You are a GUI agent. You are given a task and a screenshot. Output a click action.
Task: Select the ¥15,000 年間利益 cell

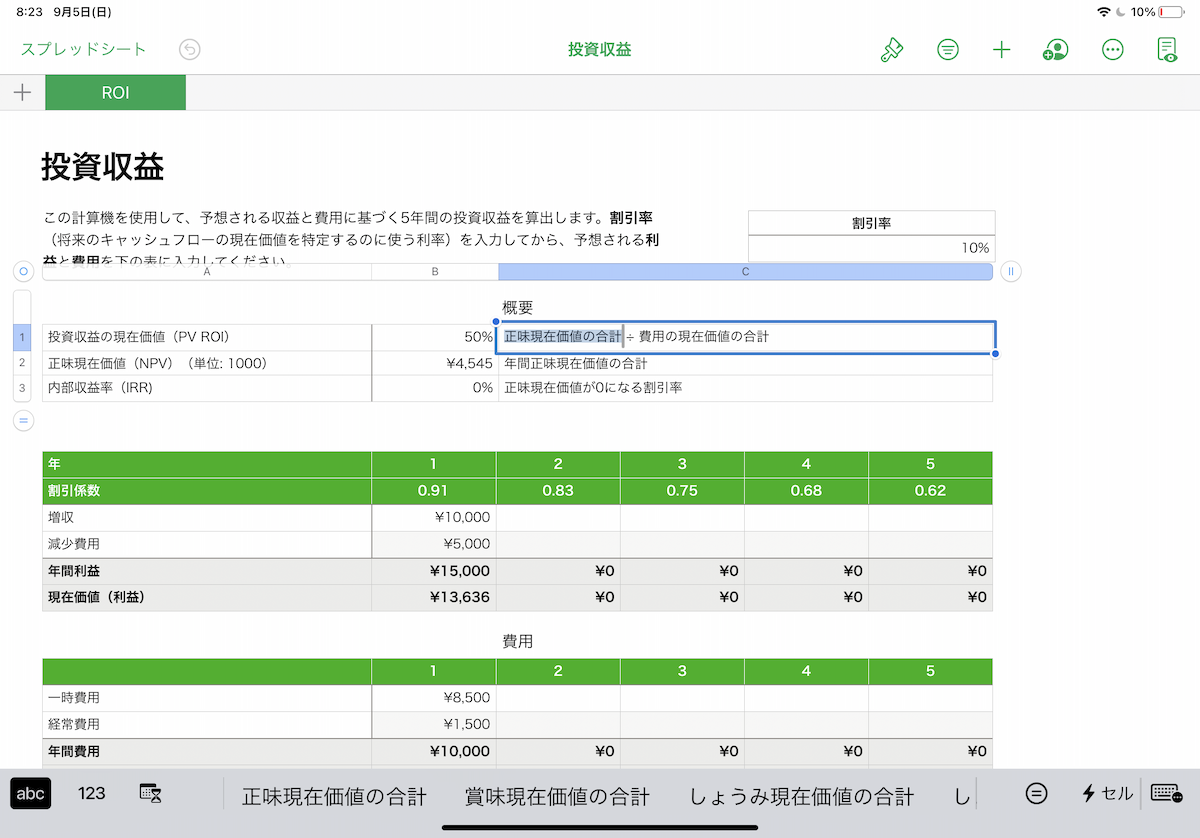click(434, 571)
